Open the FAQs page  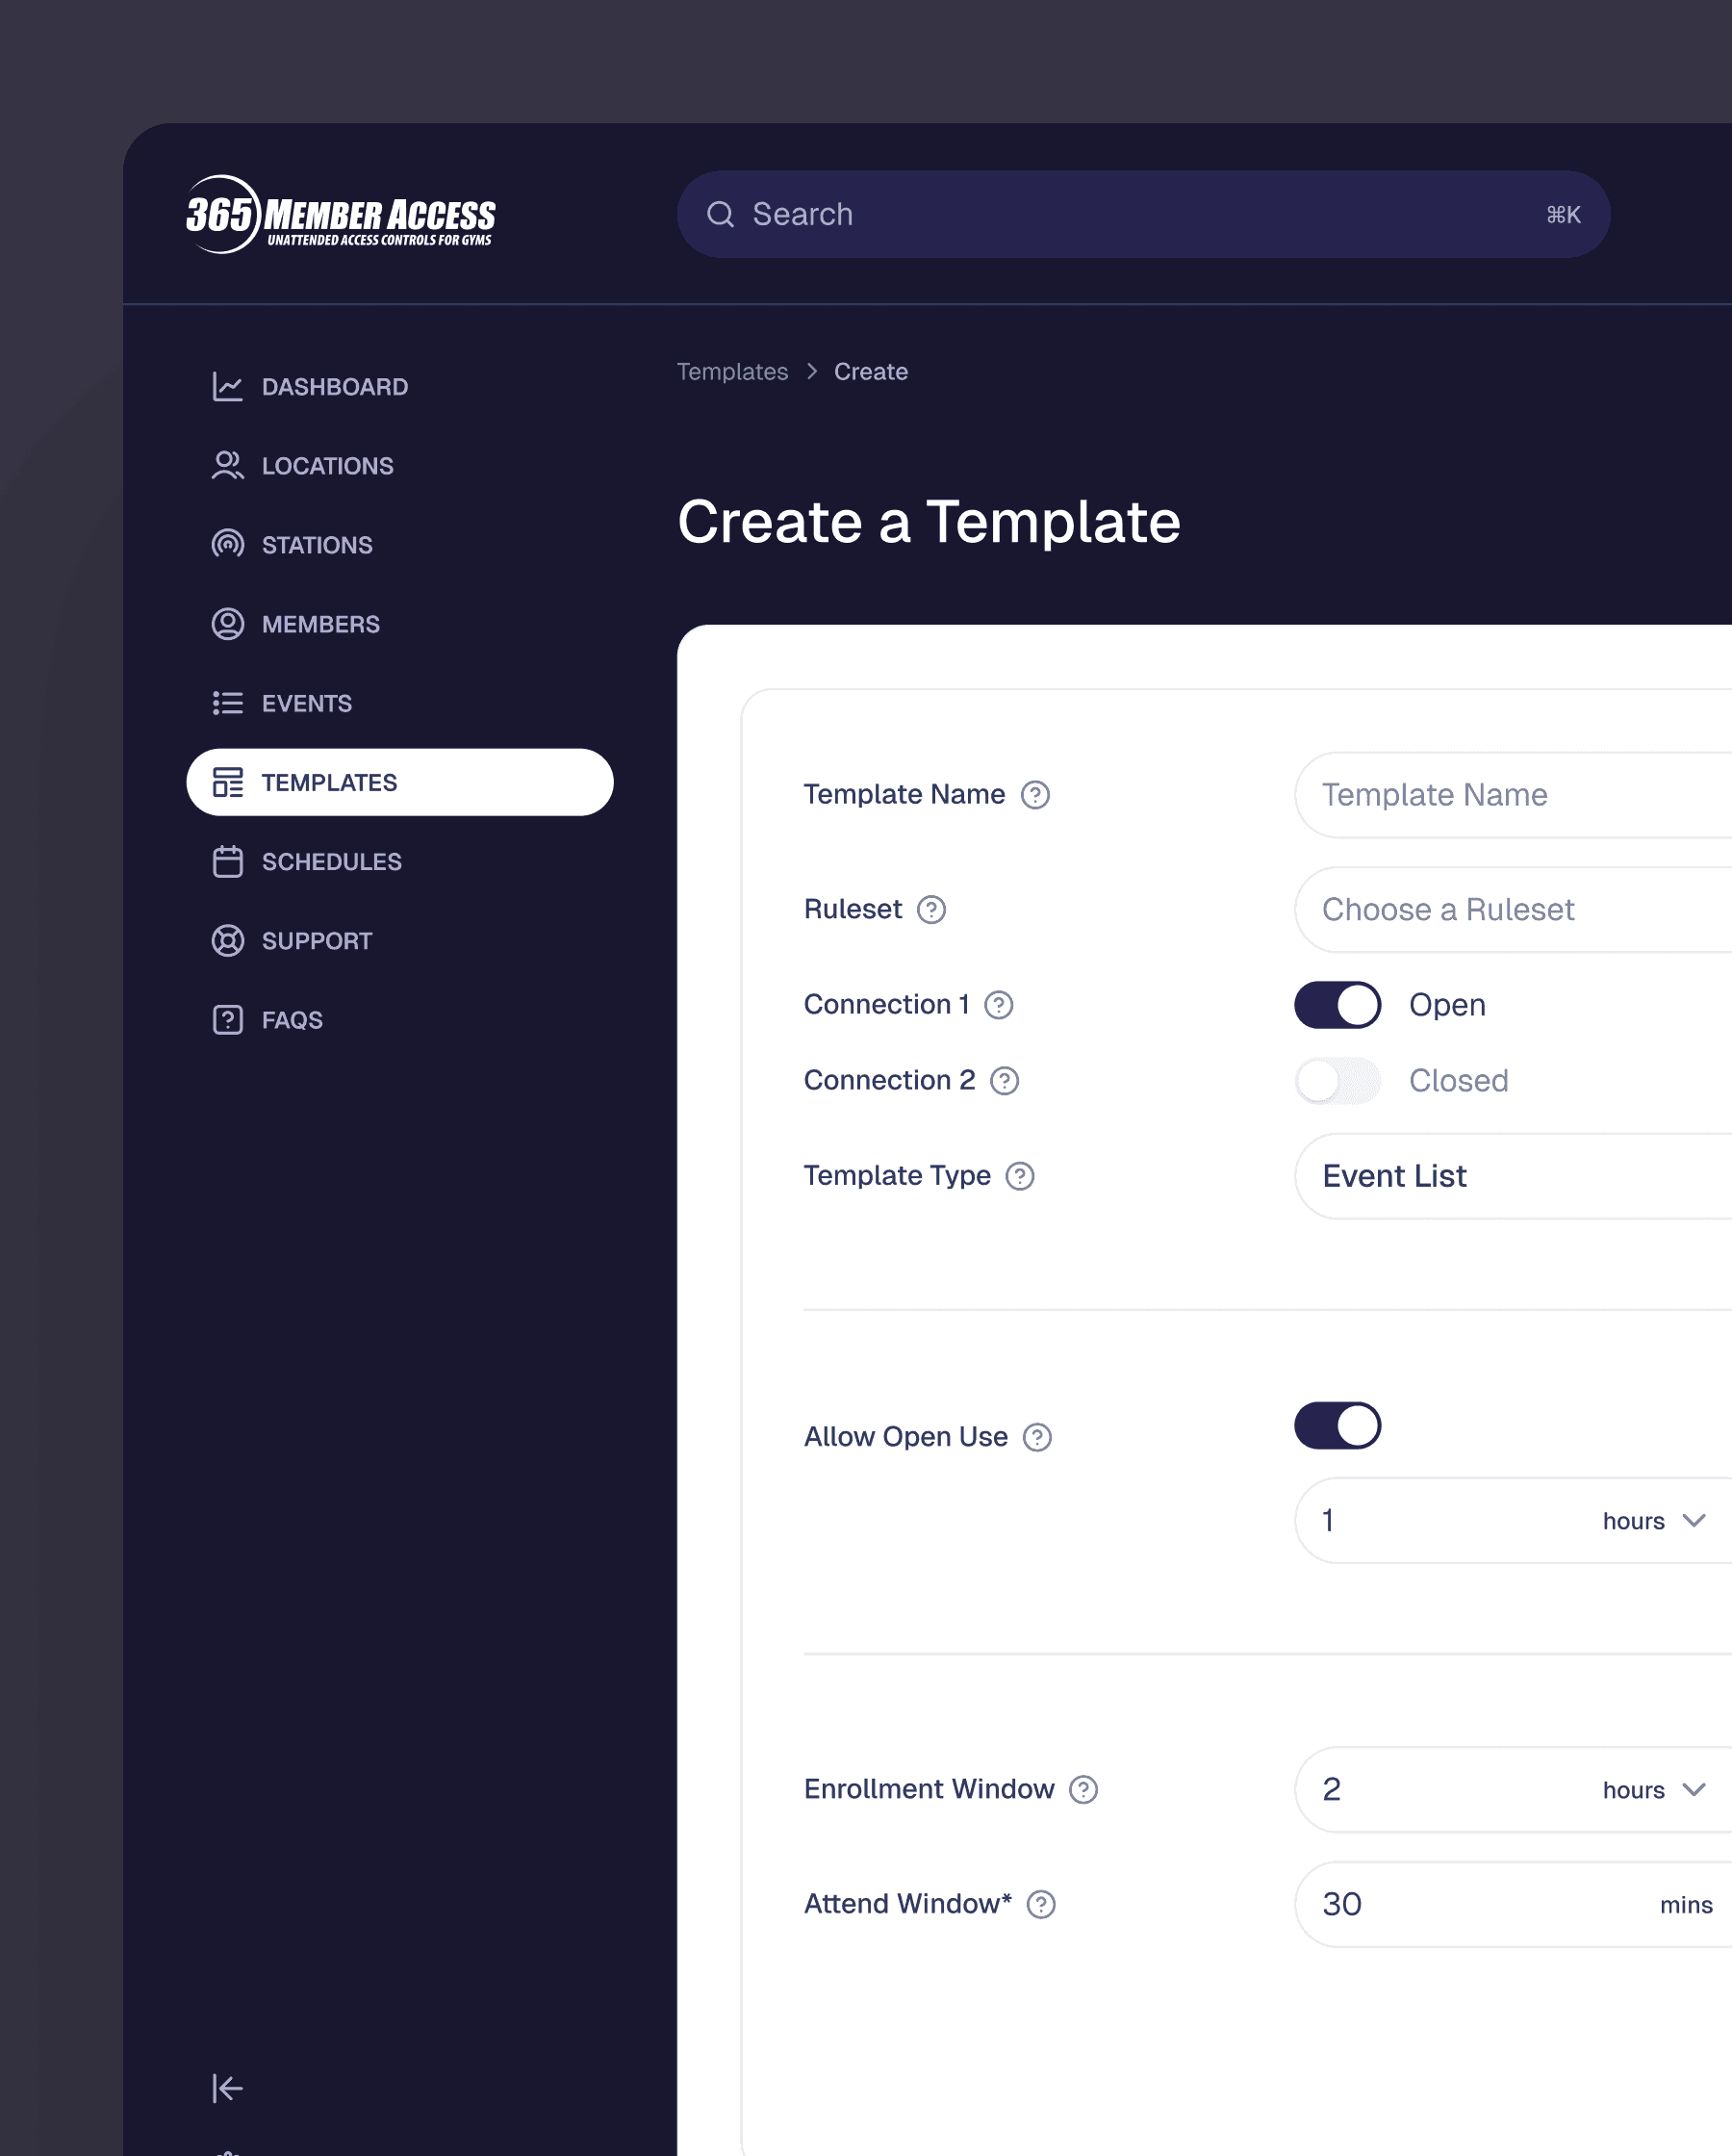click(x=399, y=1020)
